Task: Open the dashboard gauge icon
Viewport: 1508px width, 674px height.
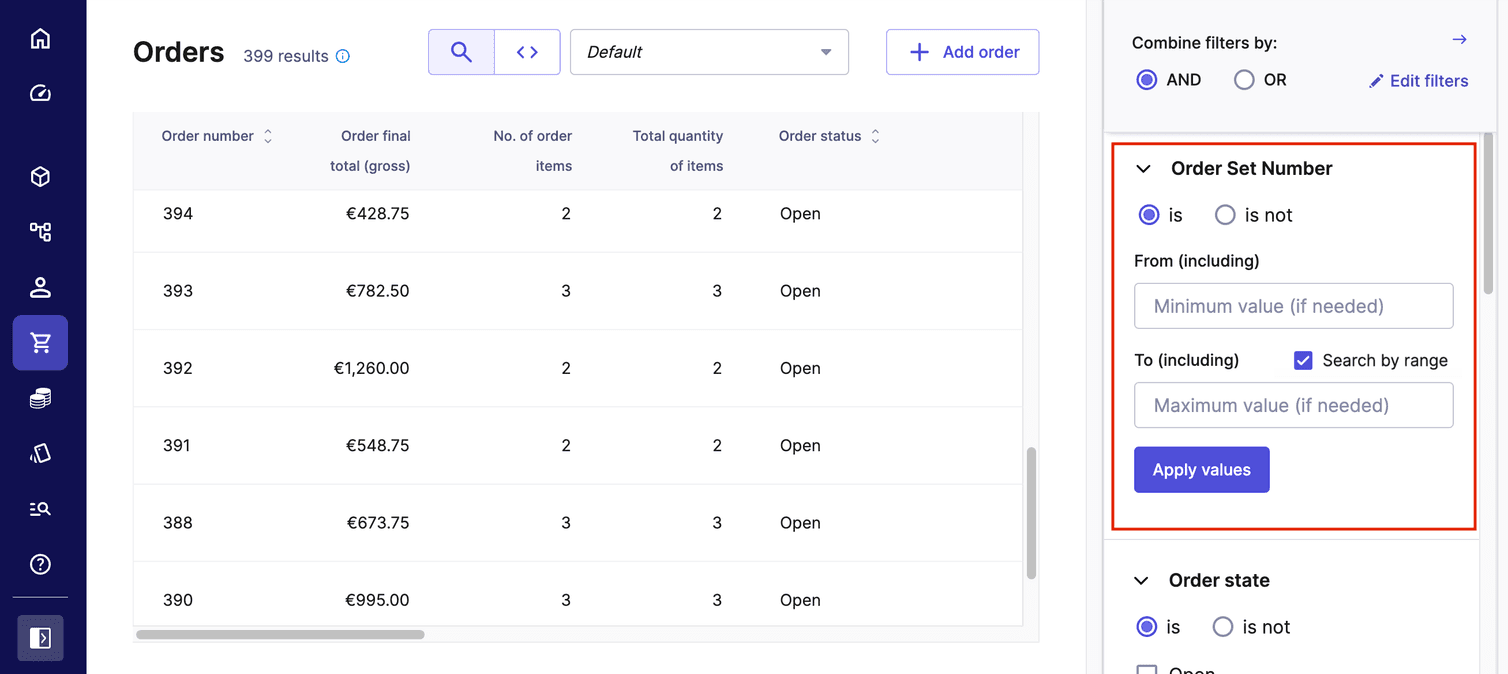Action: 40,93
